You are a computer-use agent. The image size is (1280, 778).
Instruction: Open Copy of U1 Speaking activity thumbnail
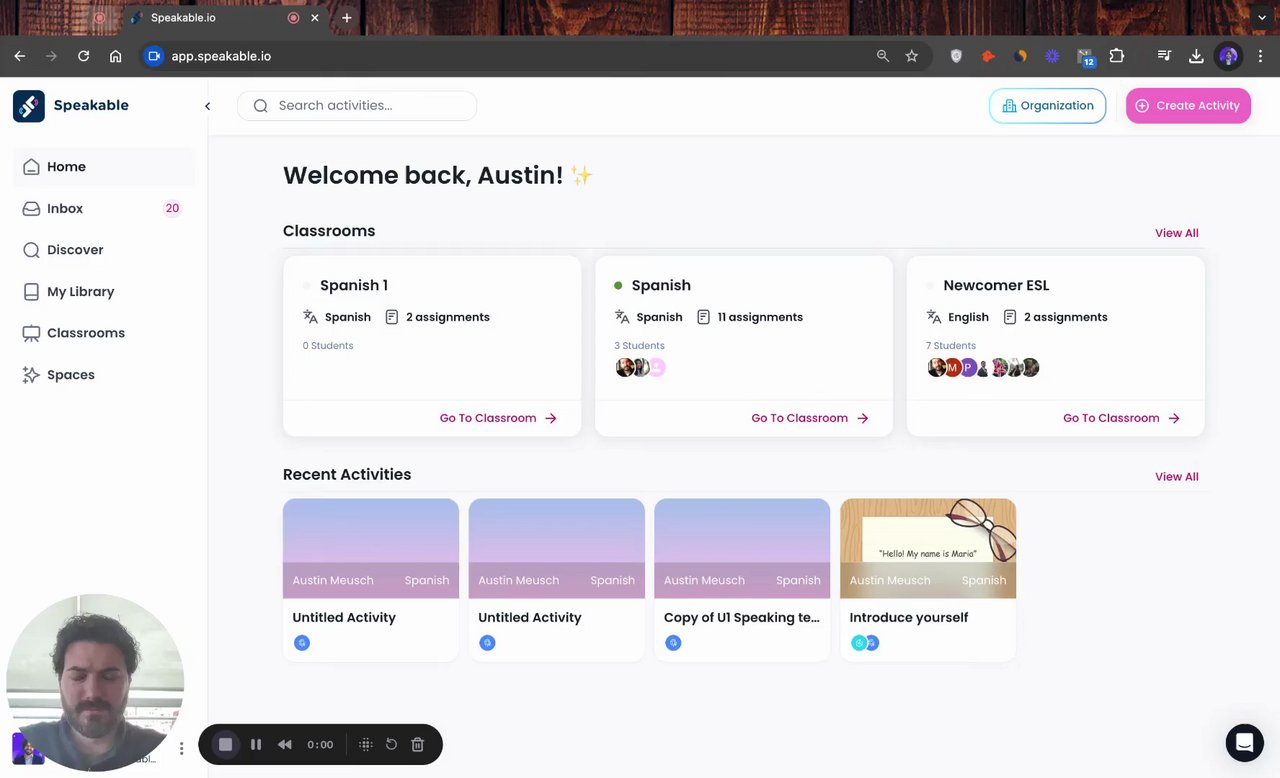point(742,548)
